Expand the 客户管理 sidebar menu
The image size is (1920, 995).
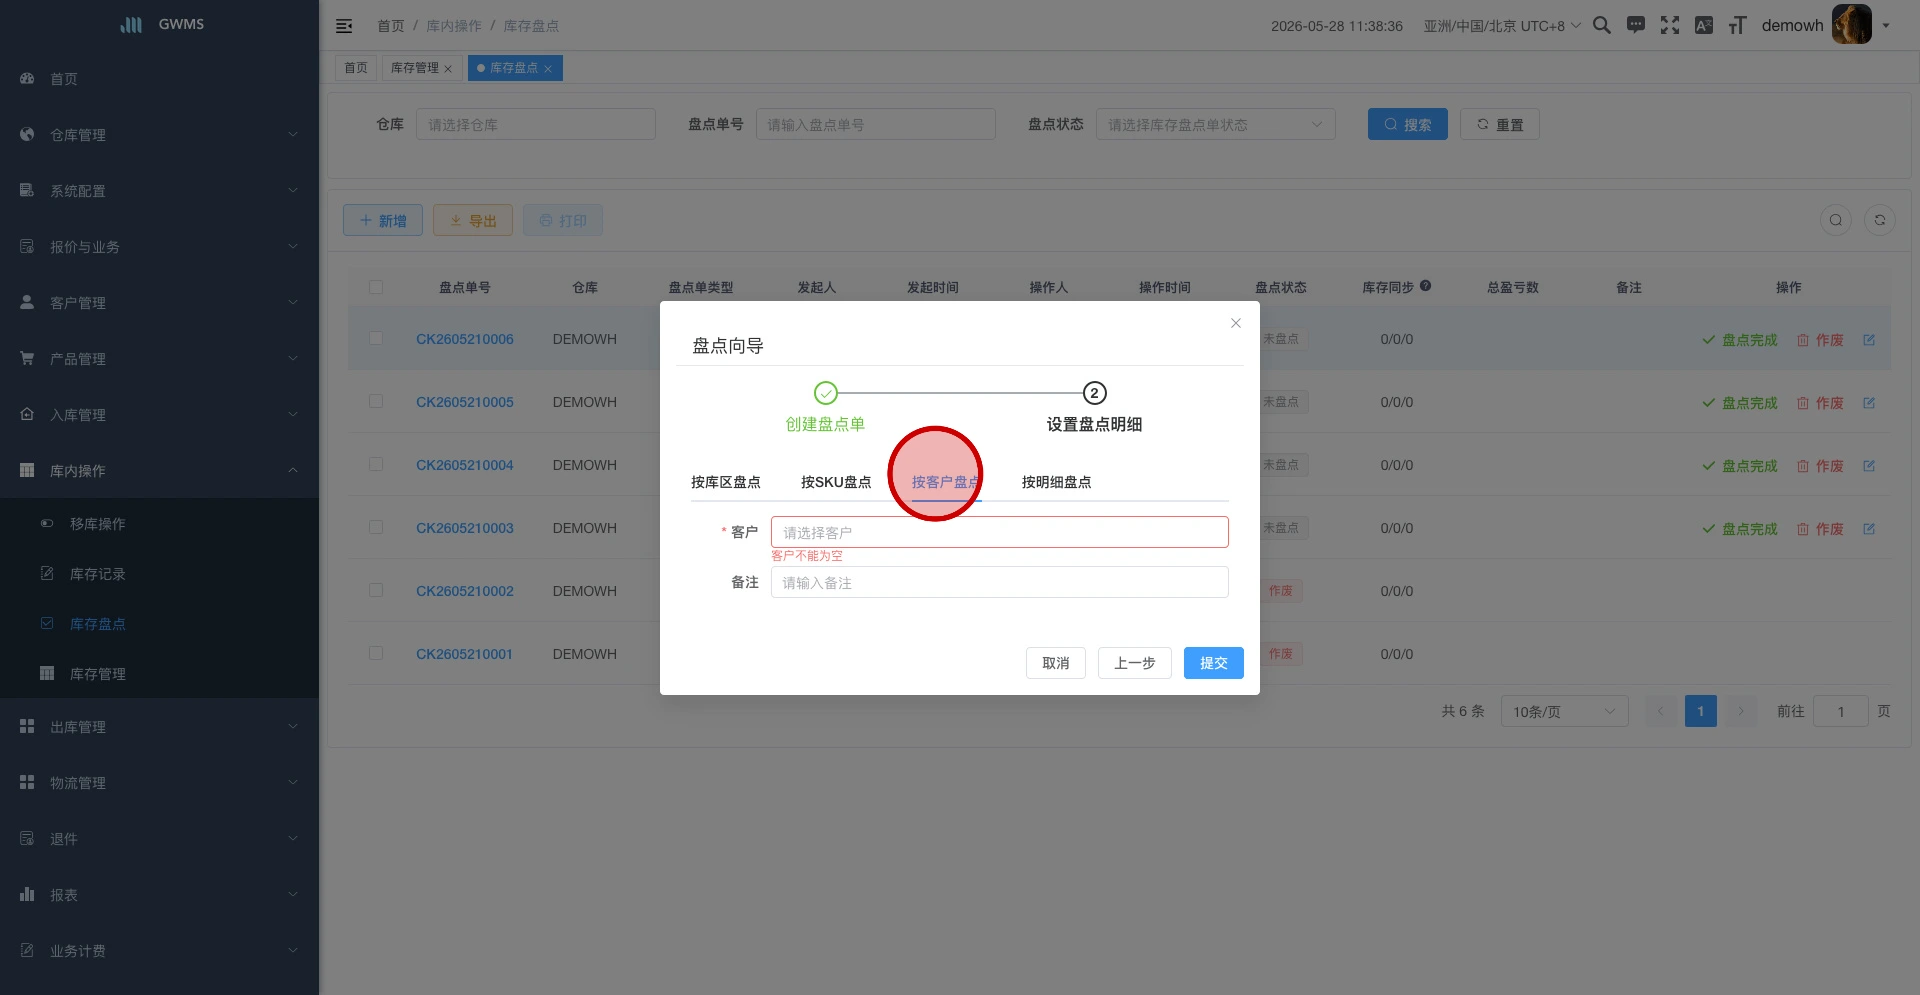pos(159,303)
